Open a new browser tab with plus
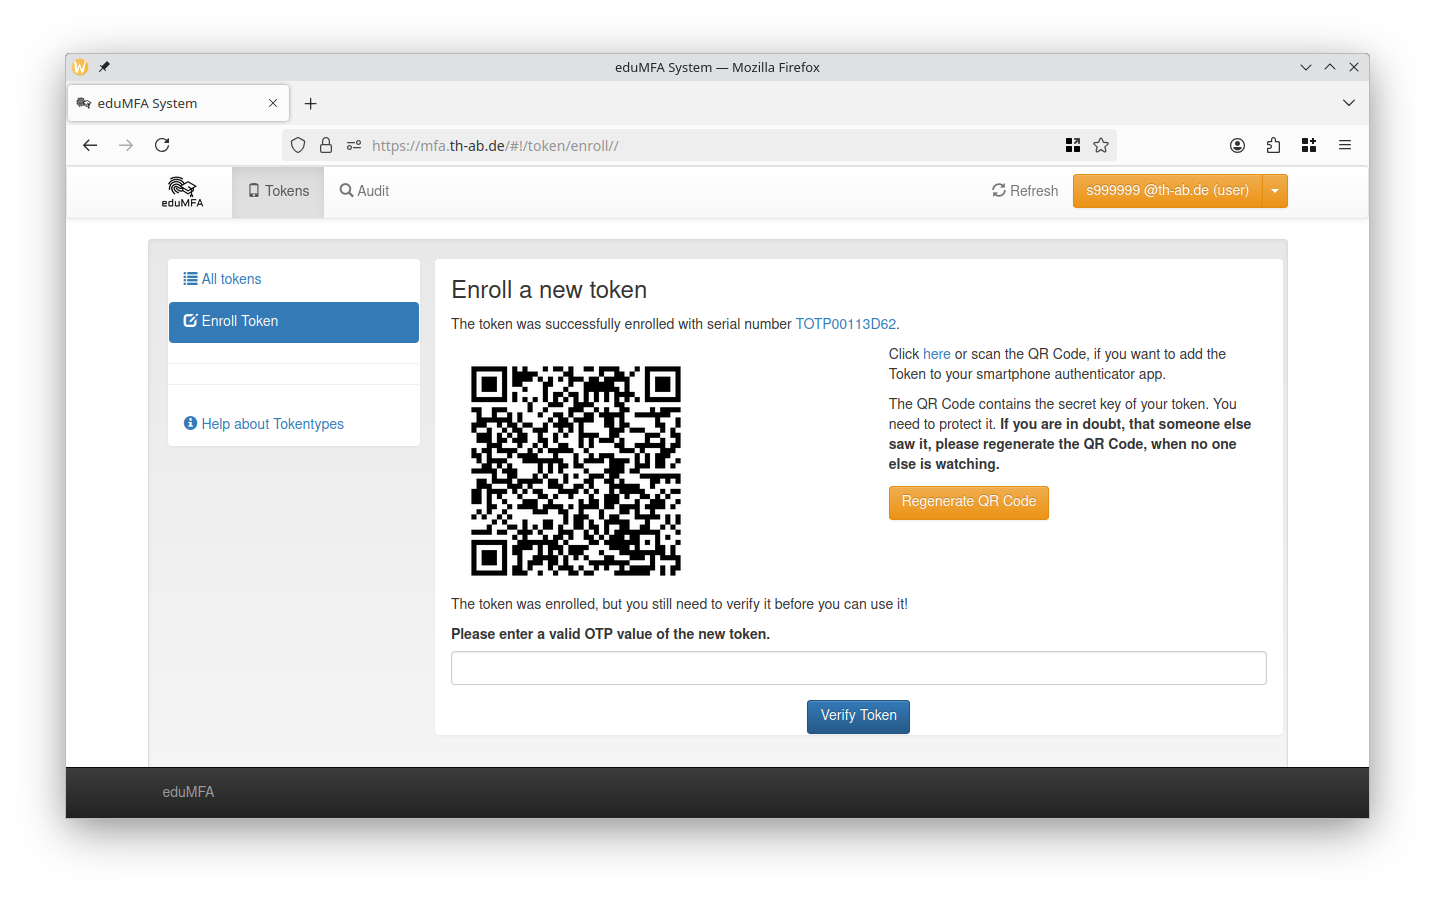This screenshot has width=1436, height=897. 311,103
